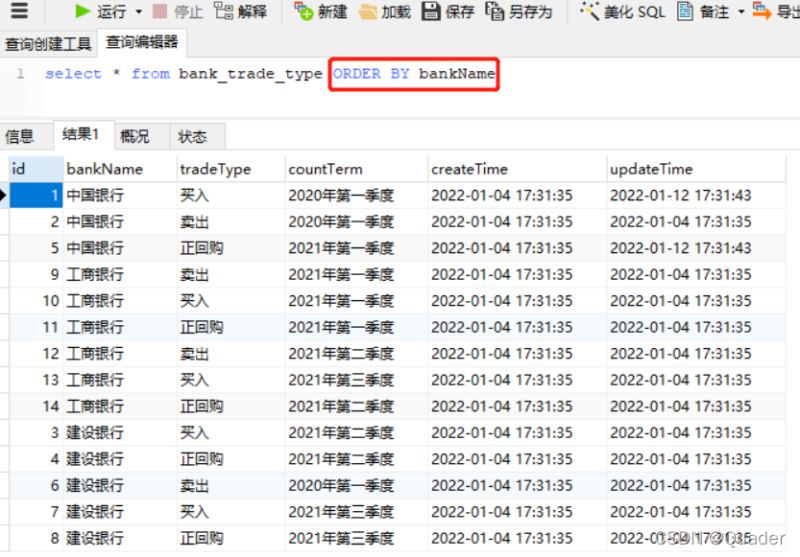Select the id cell with value 13
Screen dimensions: 800x557
36,381
